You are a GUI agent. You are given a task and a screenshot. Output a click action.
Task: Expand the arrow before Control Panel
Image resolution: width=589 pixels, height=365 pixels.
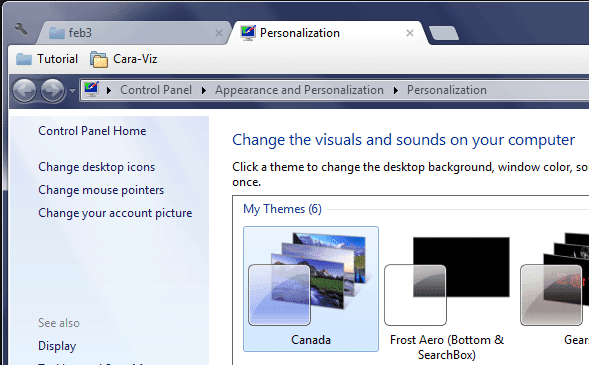109,90
